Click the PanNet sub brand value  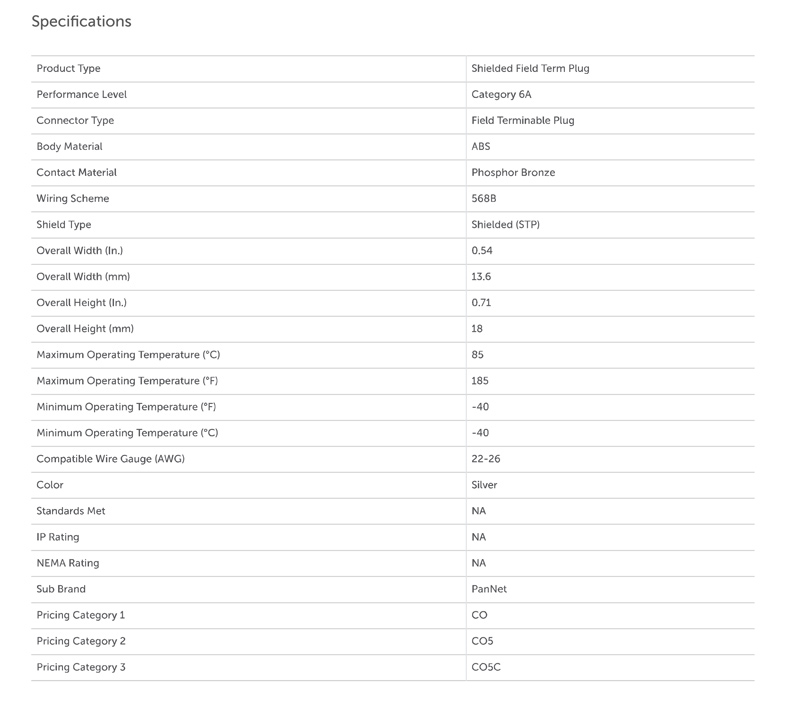489,589
